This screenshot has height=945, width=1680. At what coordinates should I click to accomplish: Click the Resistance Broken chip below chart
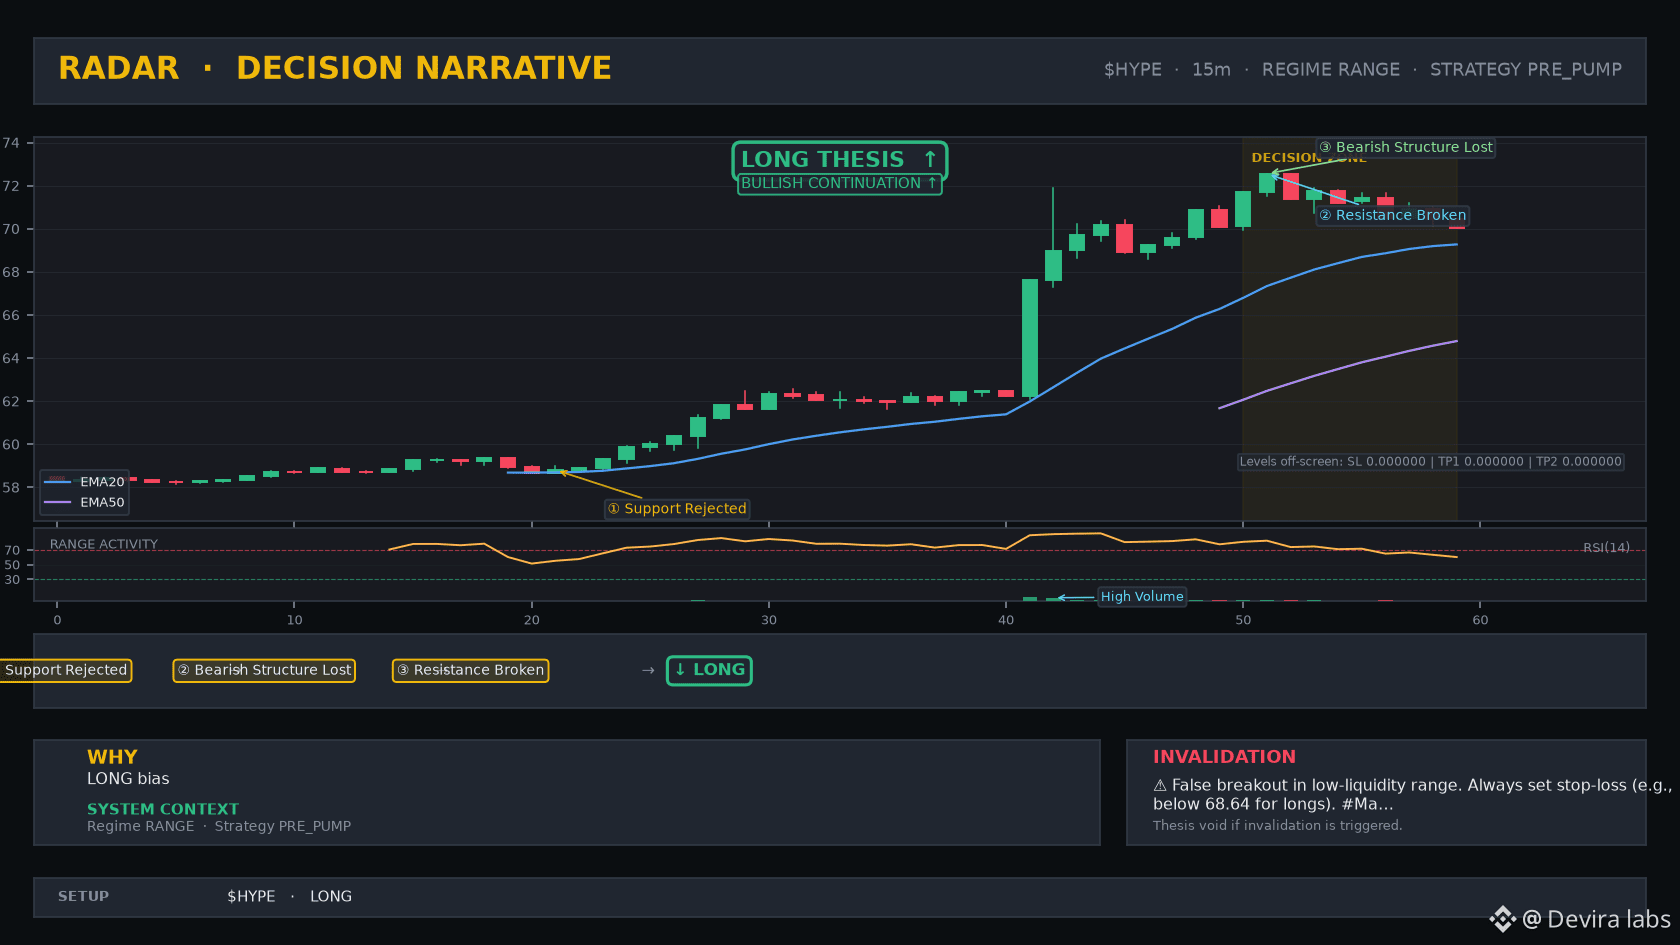tap(470, 670)
